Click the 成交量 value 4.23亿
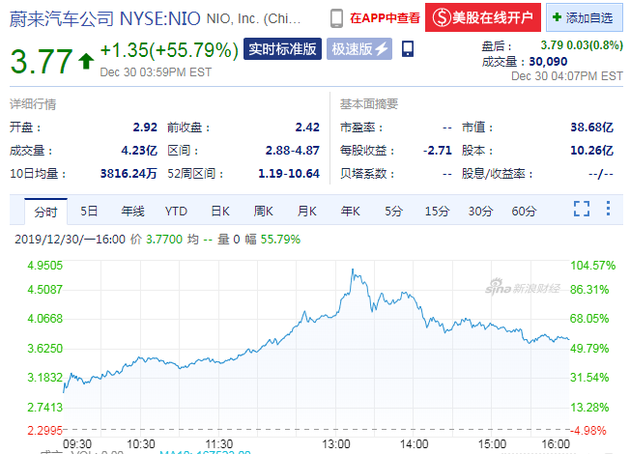Viewport: 630px width, 454px height. [x=139, y=151]
